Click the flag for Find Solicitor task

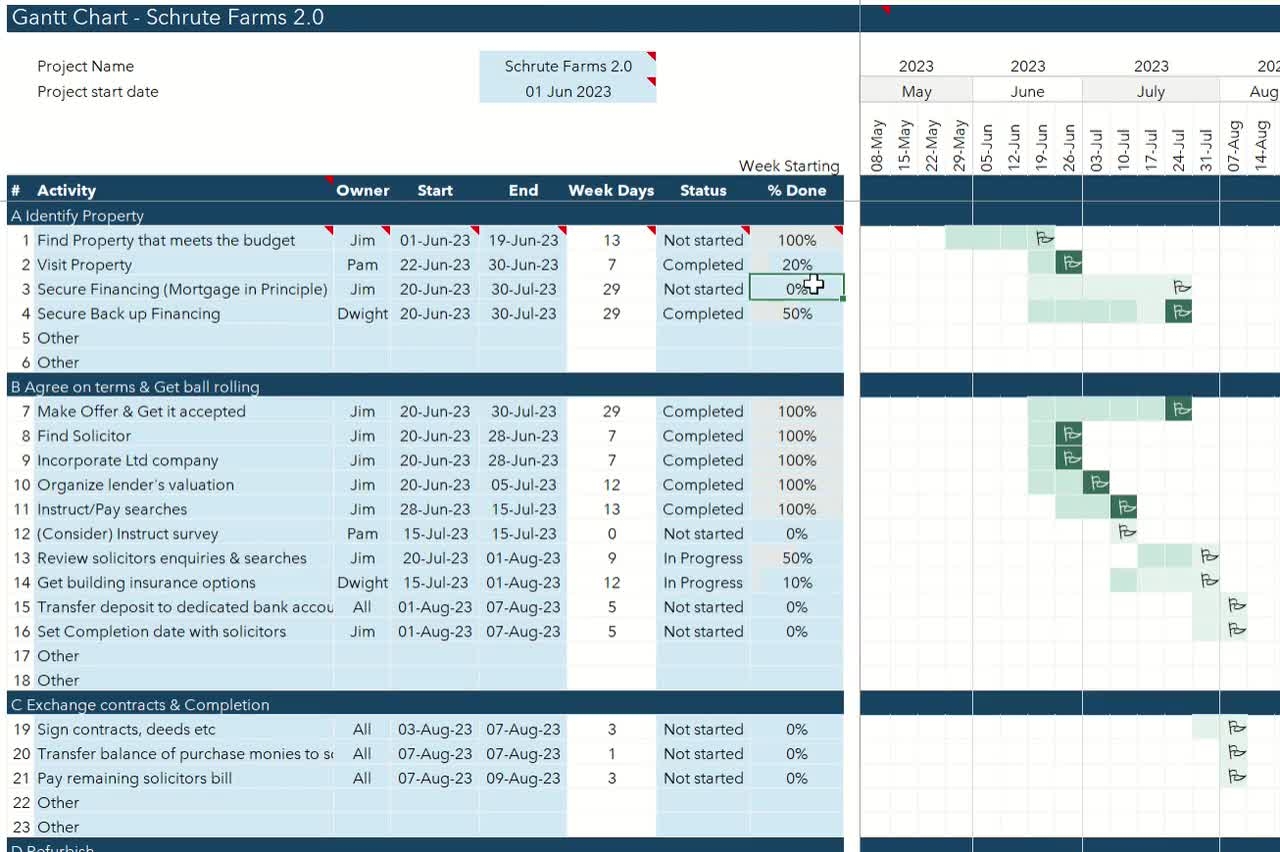click(1070, 435)
